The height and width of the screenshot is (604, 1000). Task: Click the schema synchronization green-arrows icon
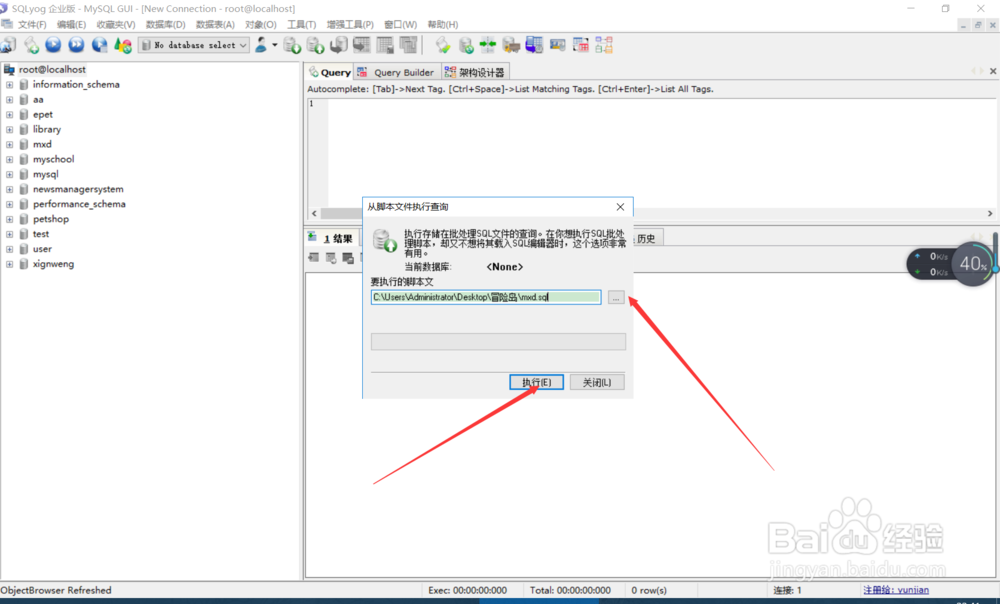[x=489, y=44]
